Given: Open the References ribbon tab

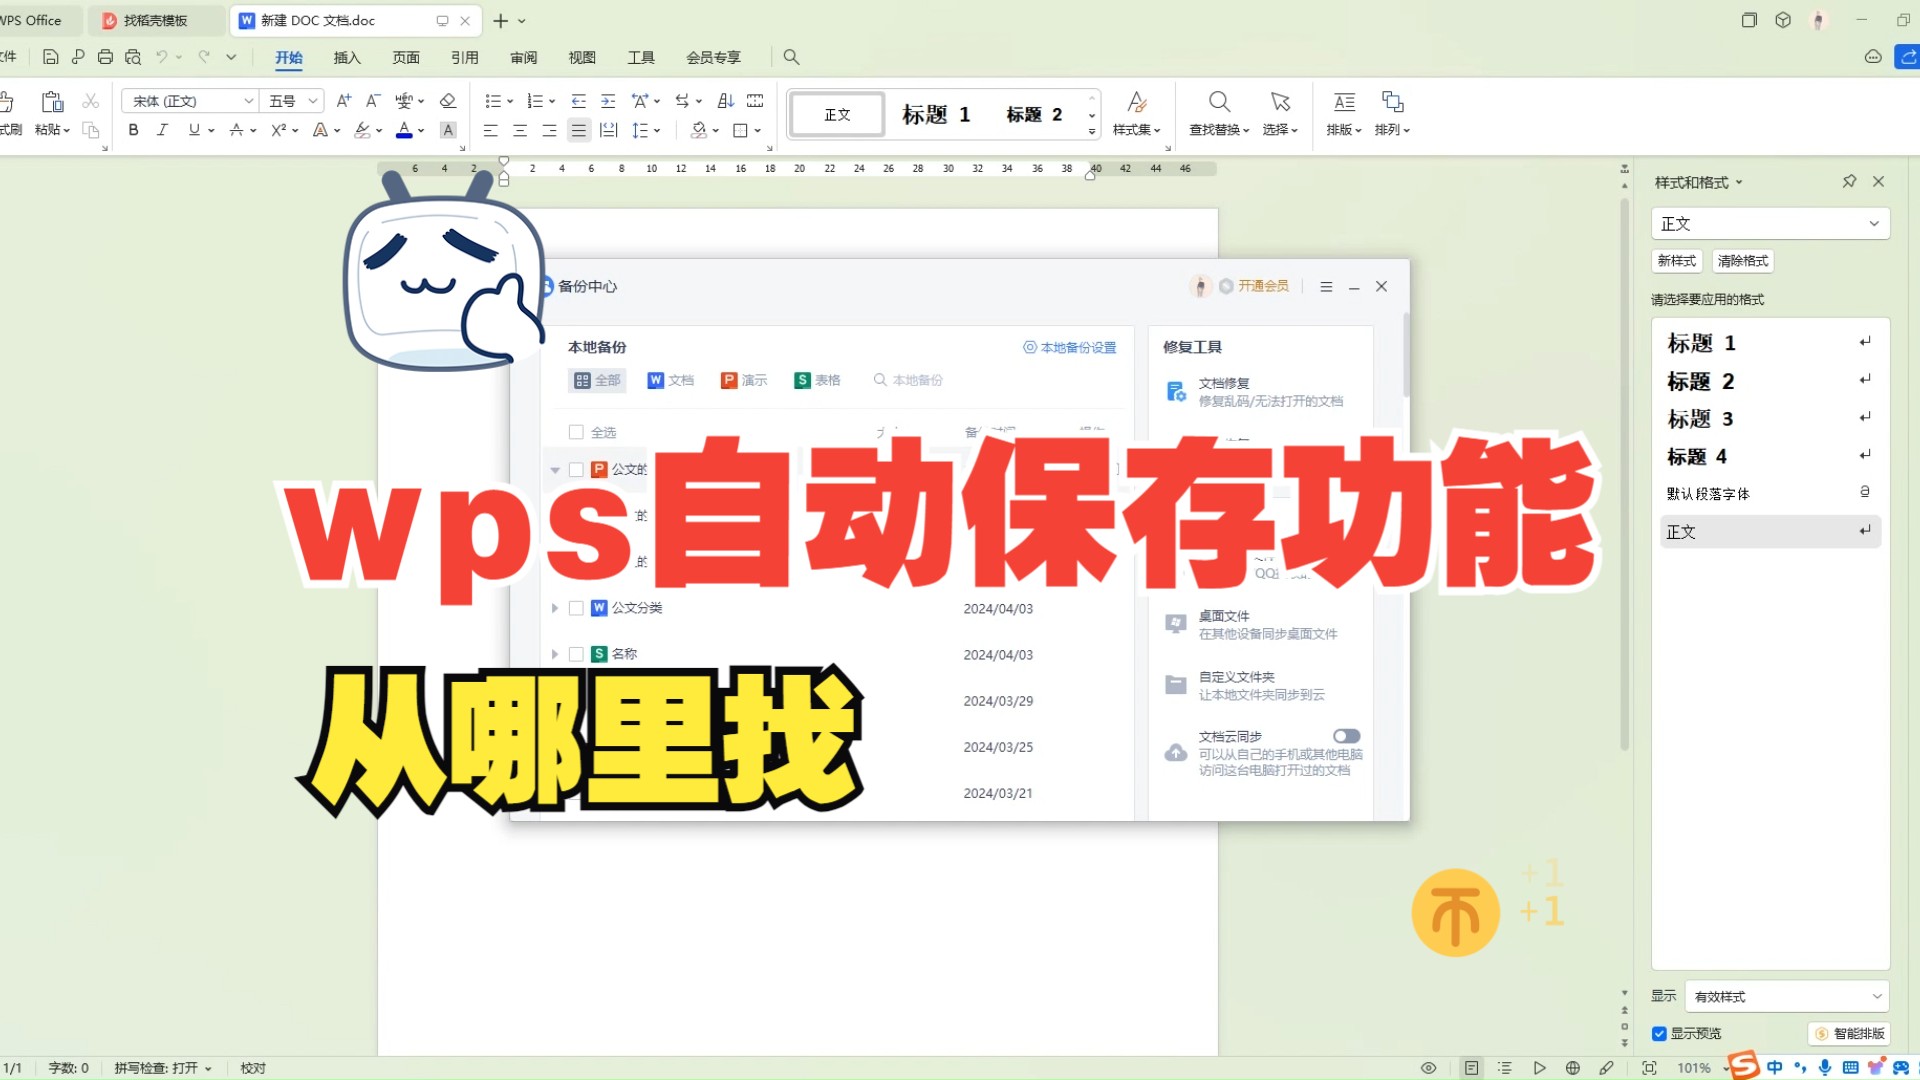Looking at the screenshot, I should coord(464,57).
